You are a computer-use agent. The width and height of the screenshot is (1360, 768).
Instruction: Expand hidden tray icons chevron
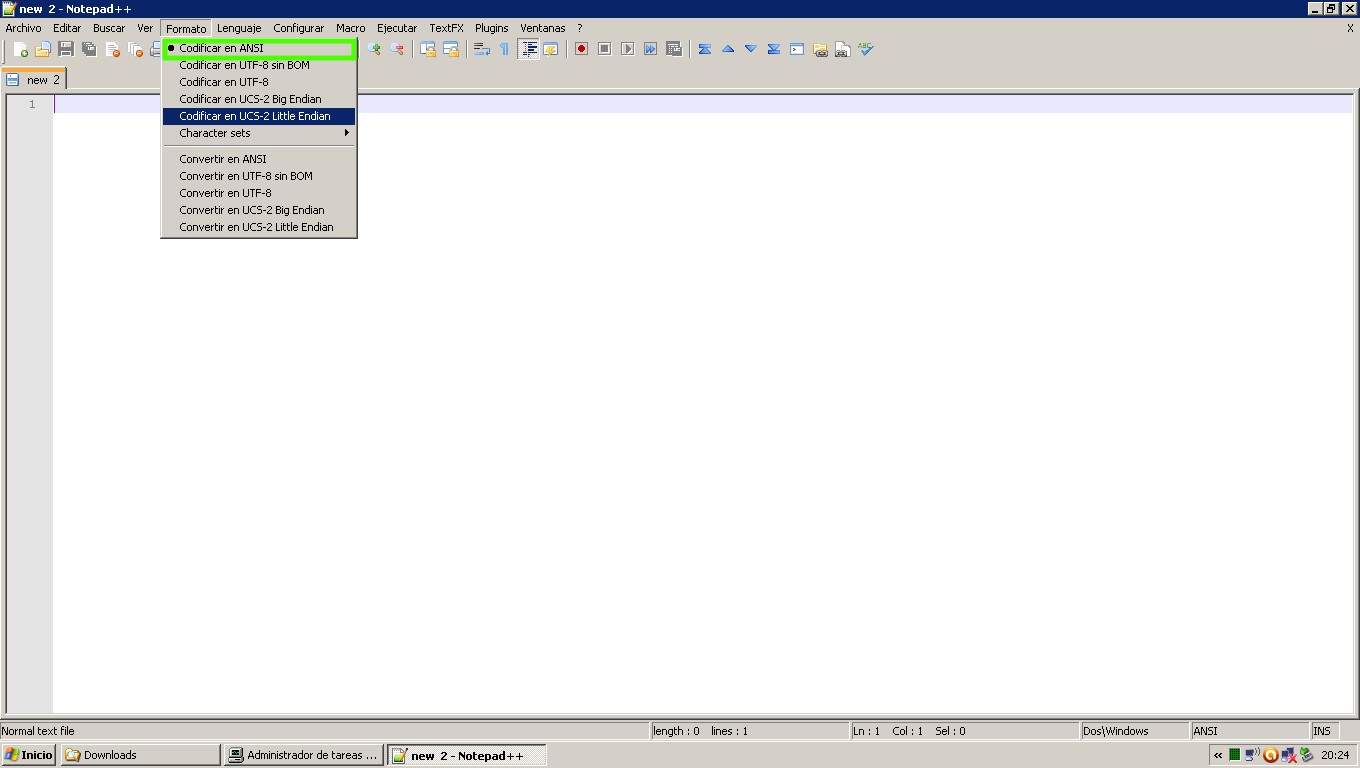(1218, 755)
